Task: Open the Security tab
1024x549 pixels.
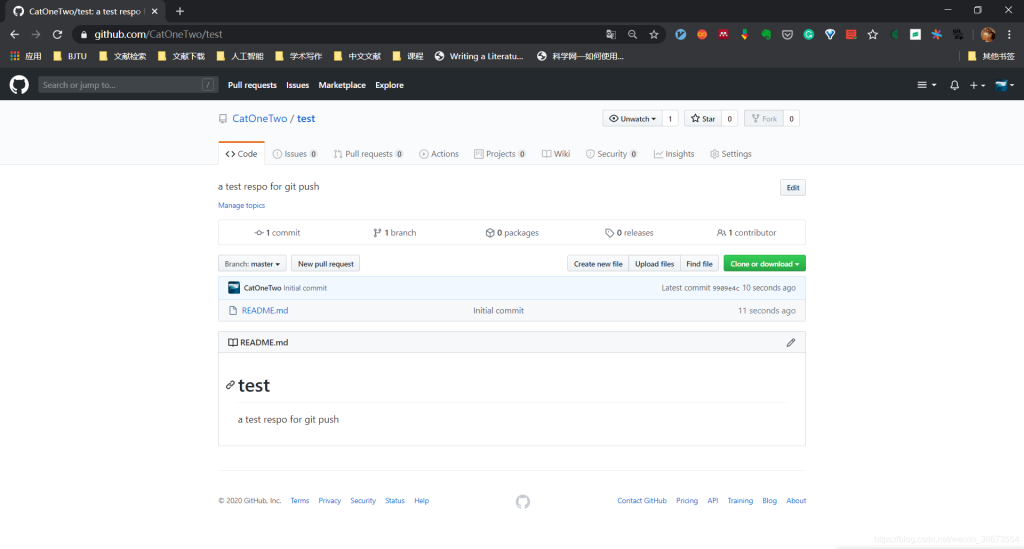Action: point(611,154)
